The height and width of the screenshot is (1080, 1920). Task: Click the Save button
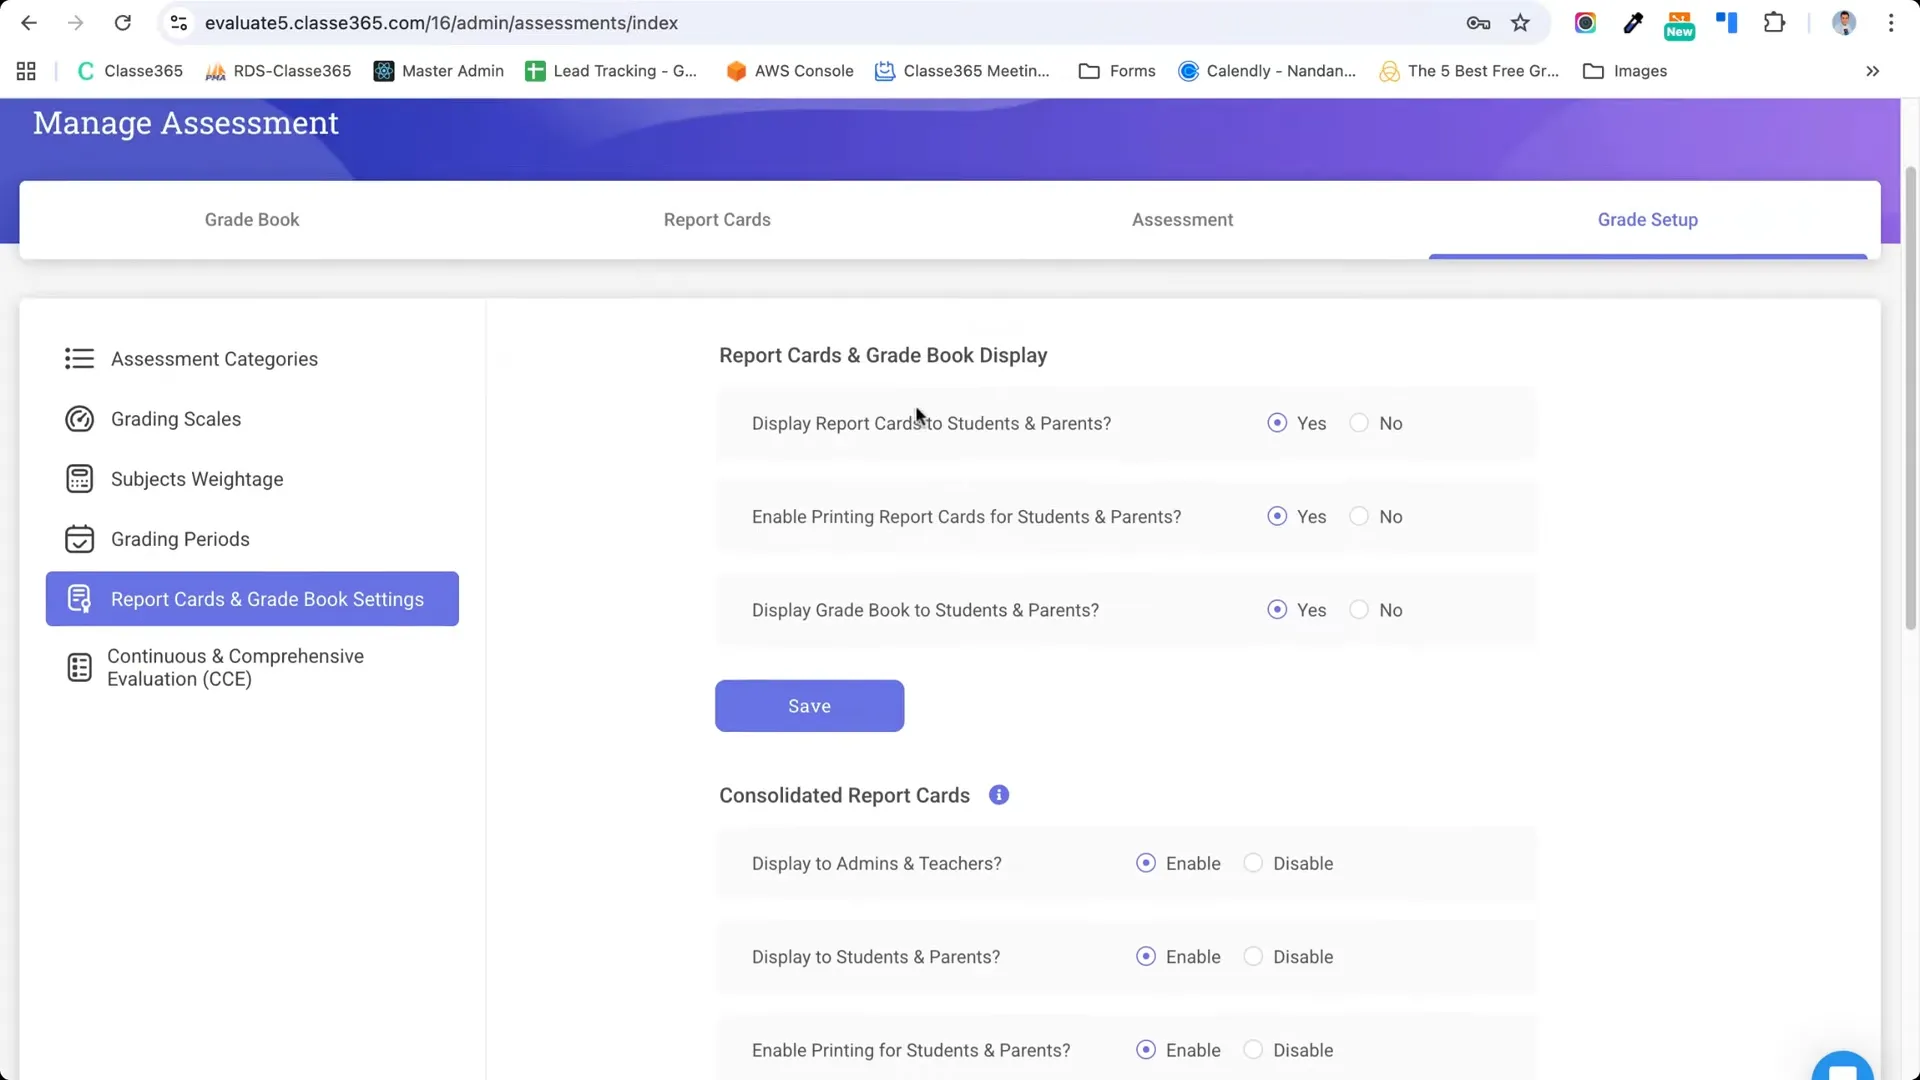click(x=809, y=705)
